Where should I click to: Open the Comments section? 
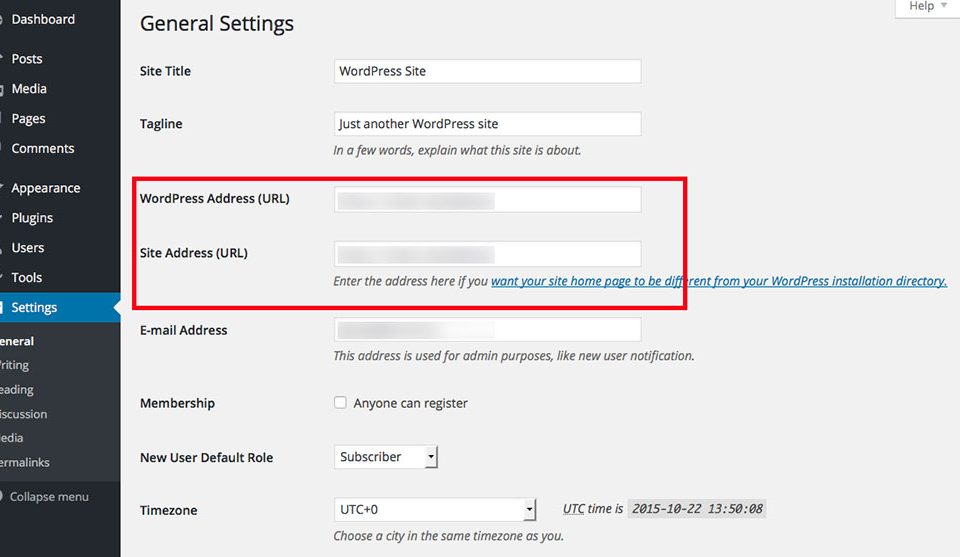(x=42, y=148)
